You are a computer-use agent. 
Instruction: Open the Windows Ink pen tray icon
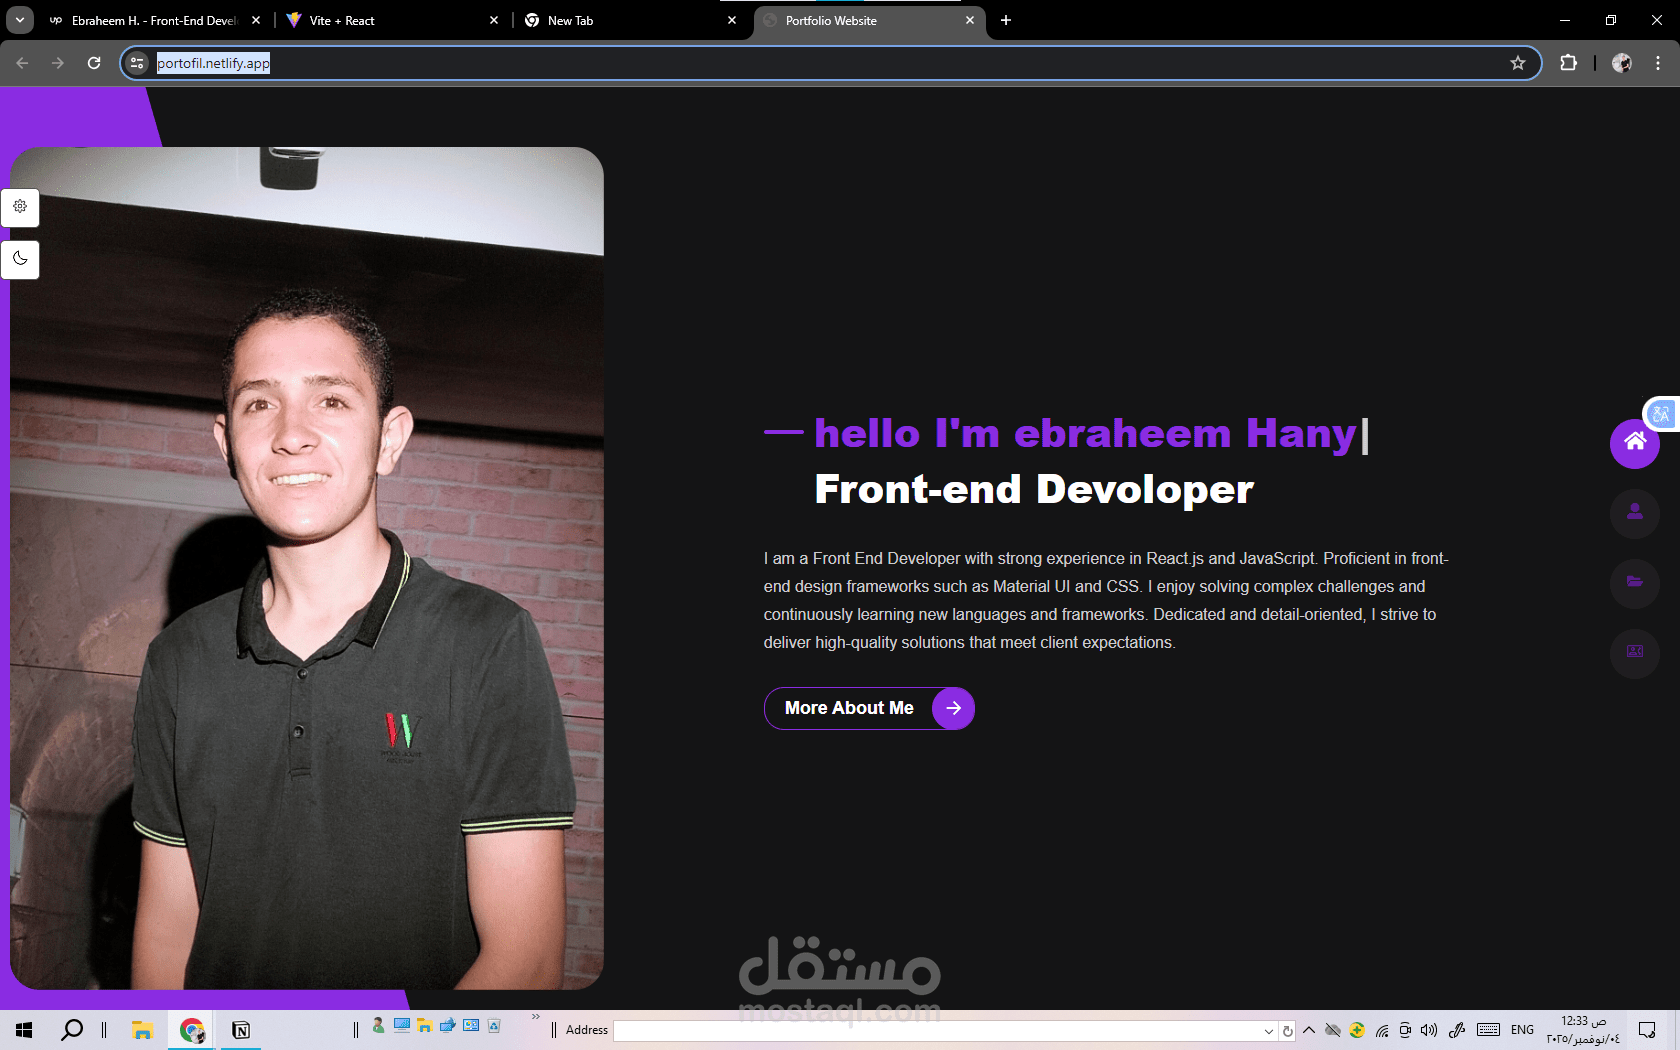click(x=1457, y=1030)
